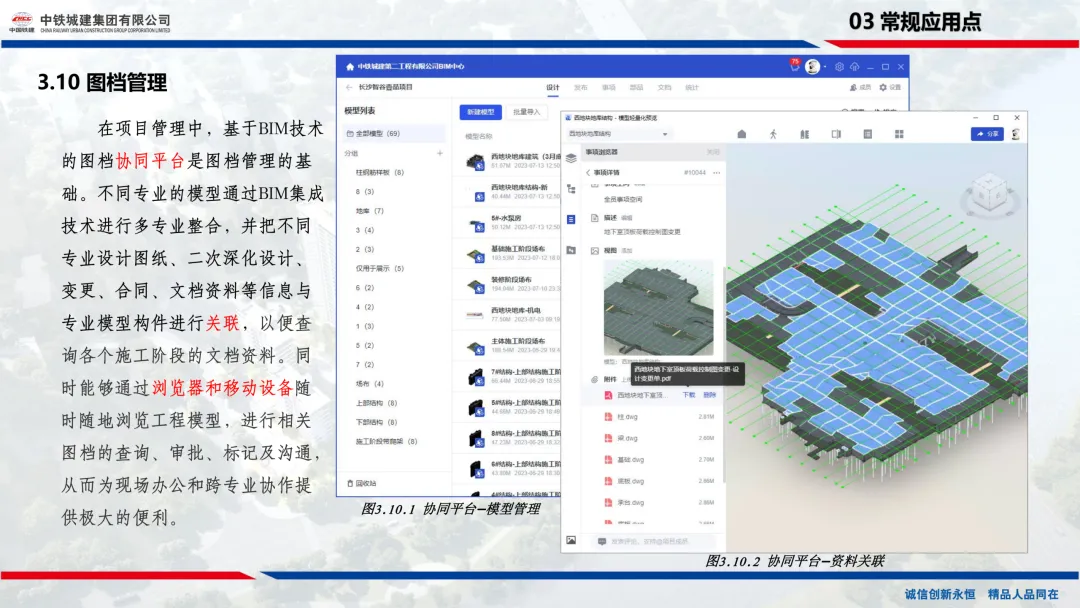1080x608 pixels.
Task: Select 全部模型 (69) in model list
Action: click(x=394, y=134)
